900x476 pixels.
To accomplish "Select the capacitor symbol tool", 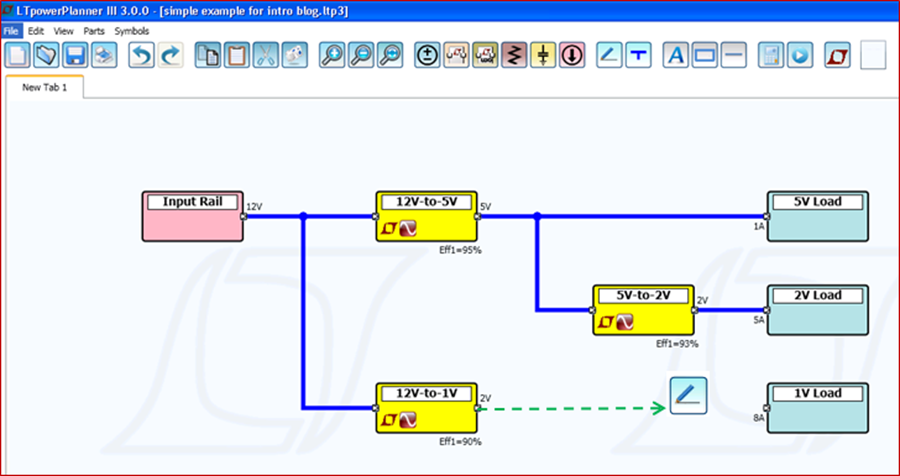I will 542,54.
